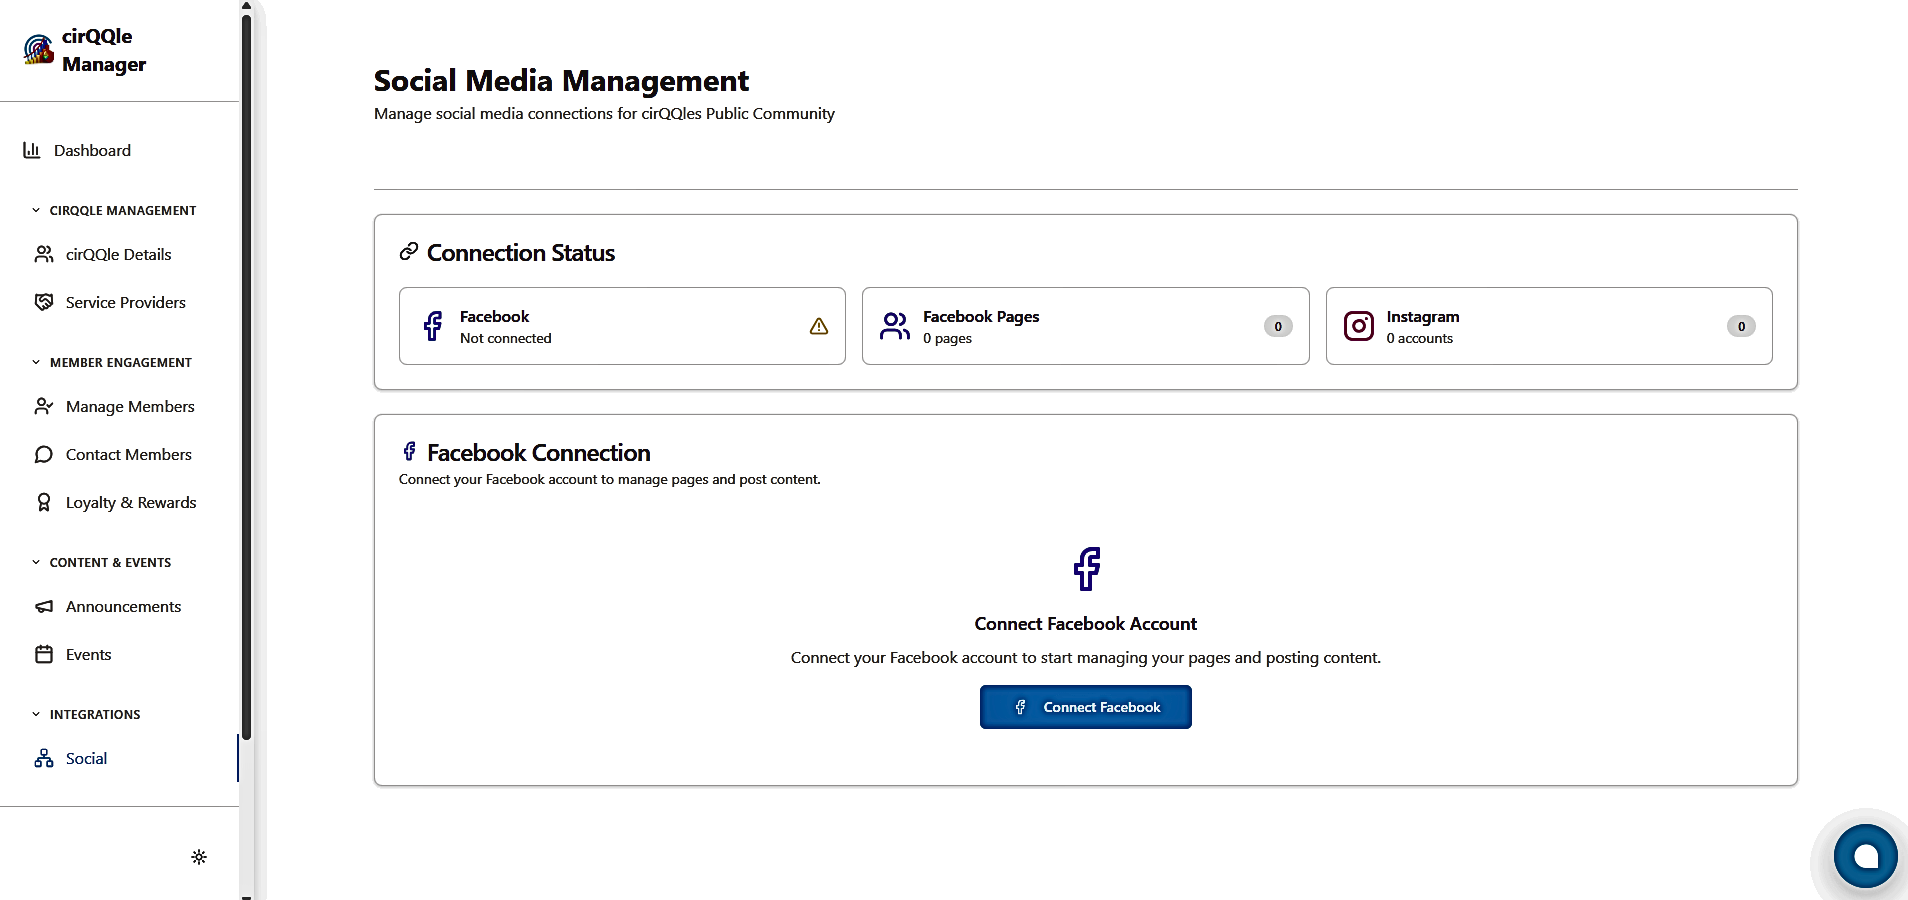Screen dimensions: 1908x900
Task: Click the Facebook logo in status card
Action: tap(433, 326)
